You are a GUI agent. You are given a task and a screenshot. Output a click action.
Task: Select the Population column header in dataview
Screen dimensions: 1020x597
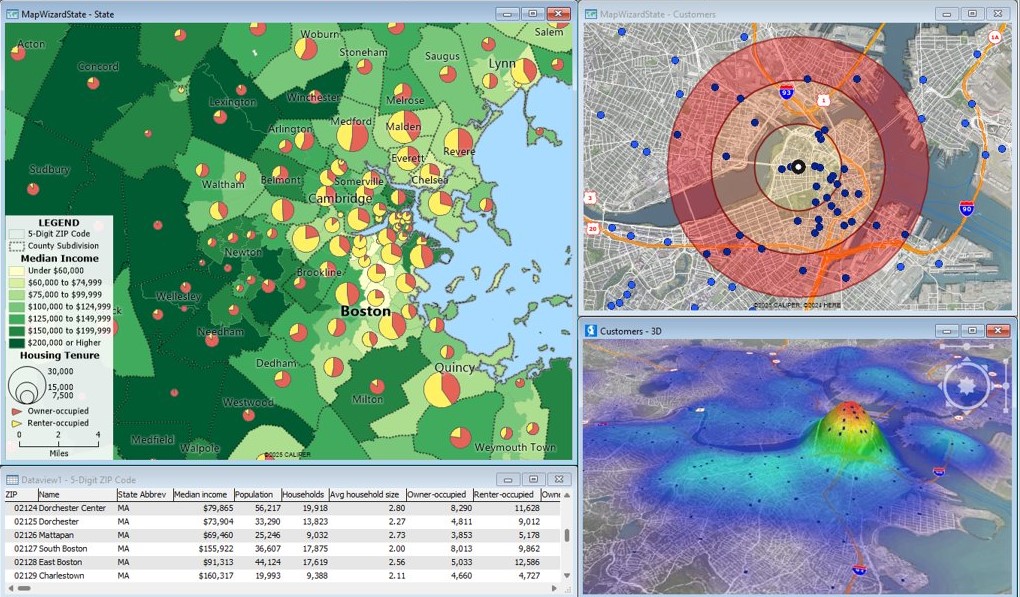click(257, 494)
